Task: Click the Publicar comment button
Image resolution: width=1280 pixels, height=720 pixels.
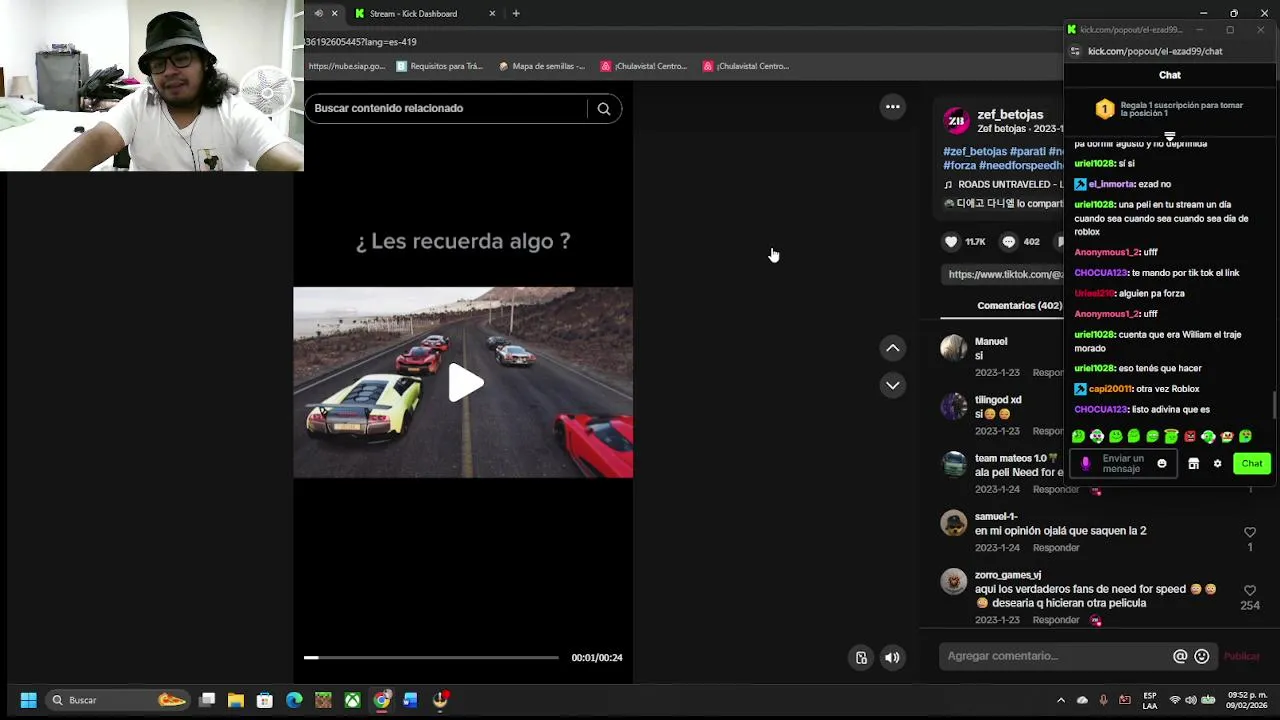Action: (x=1242, y=657)
